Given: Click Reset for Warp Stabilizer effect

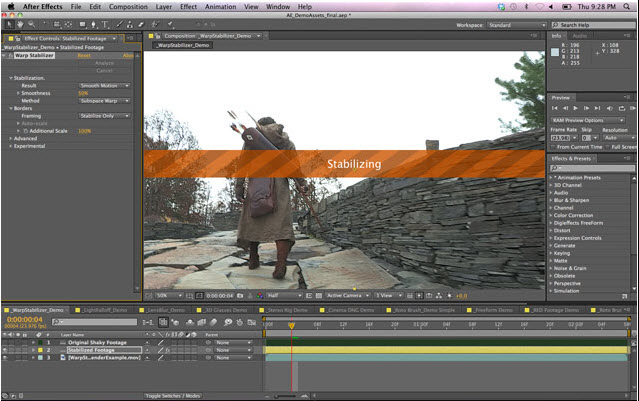Looking at the screenshot, I should (84, 55).
